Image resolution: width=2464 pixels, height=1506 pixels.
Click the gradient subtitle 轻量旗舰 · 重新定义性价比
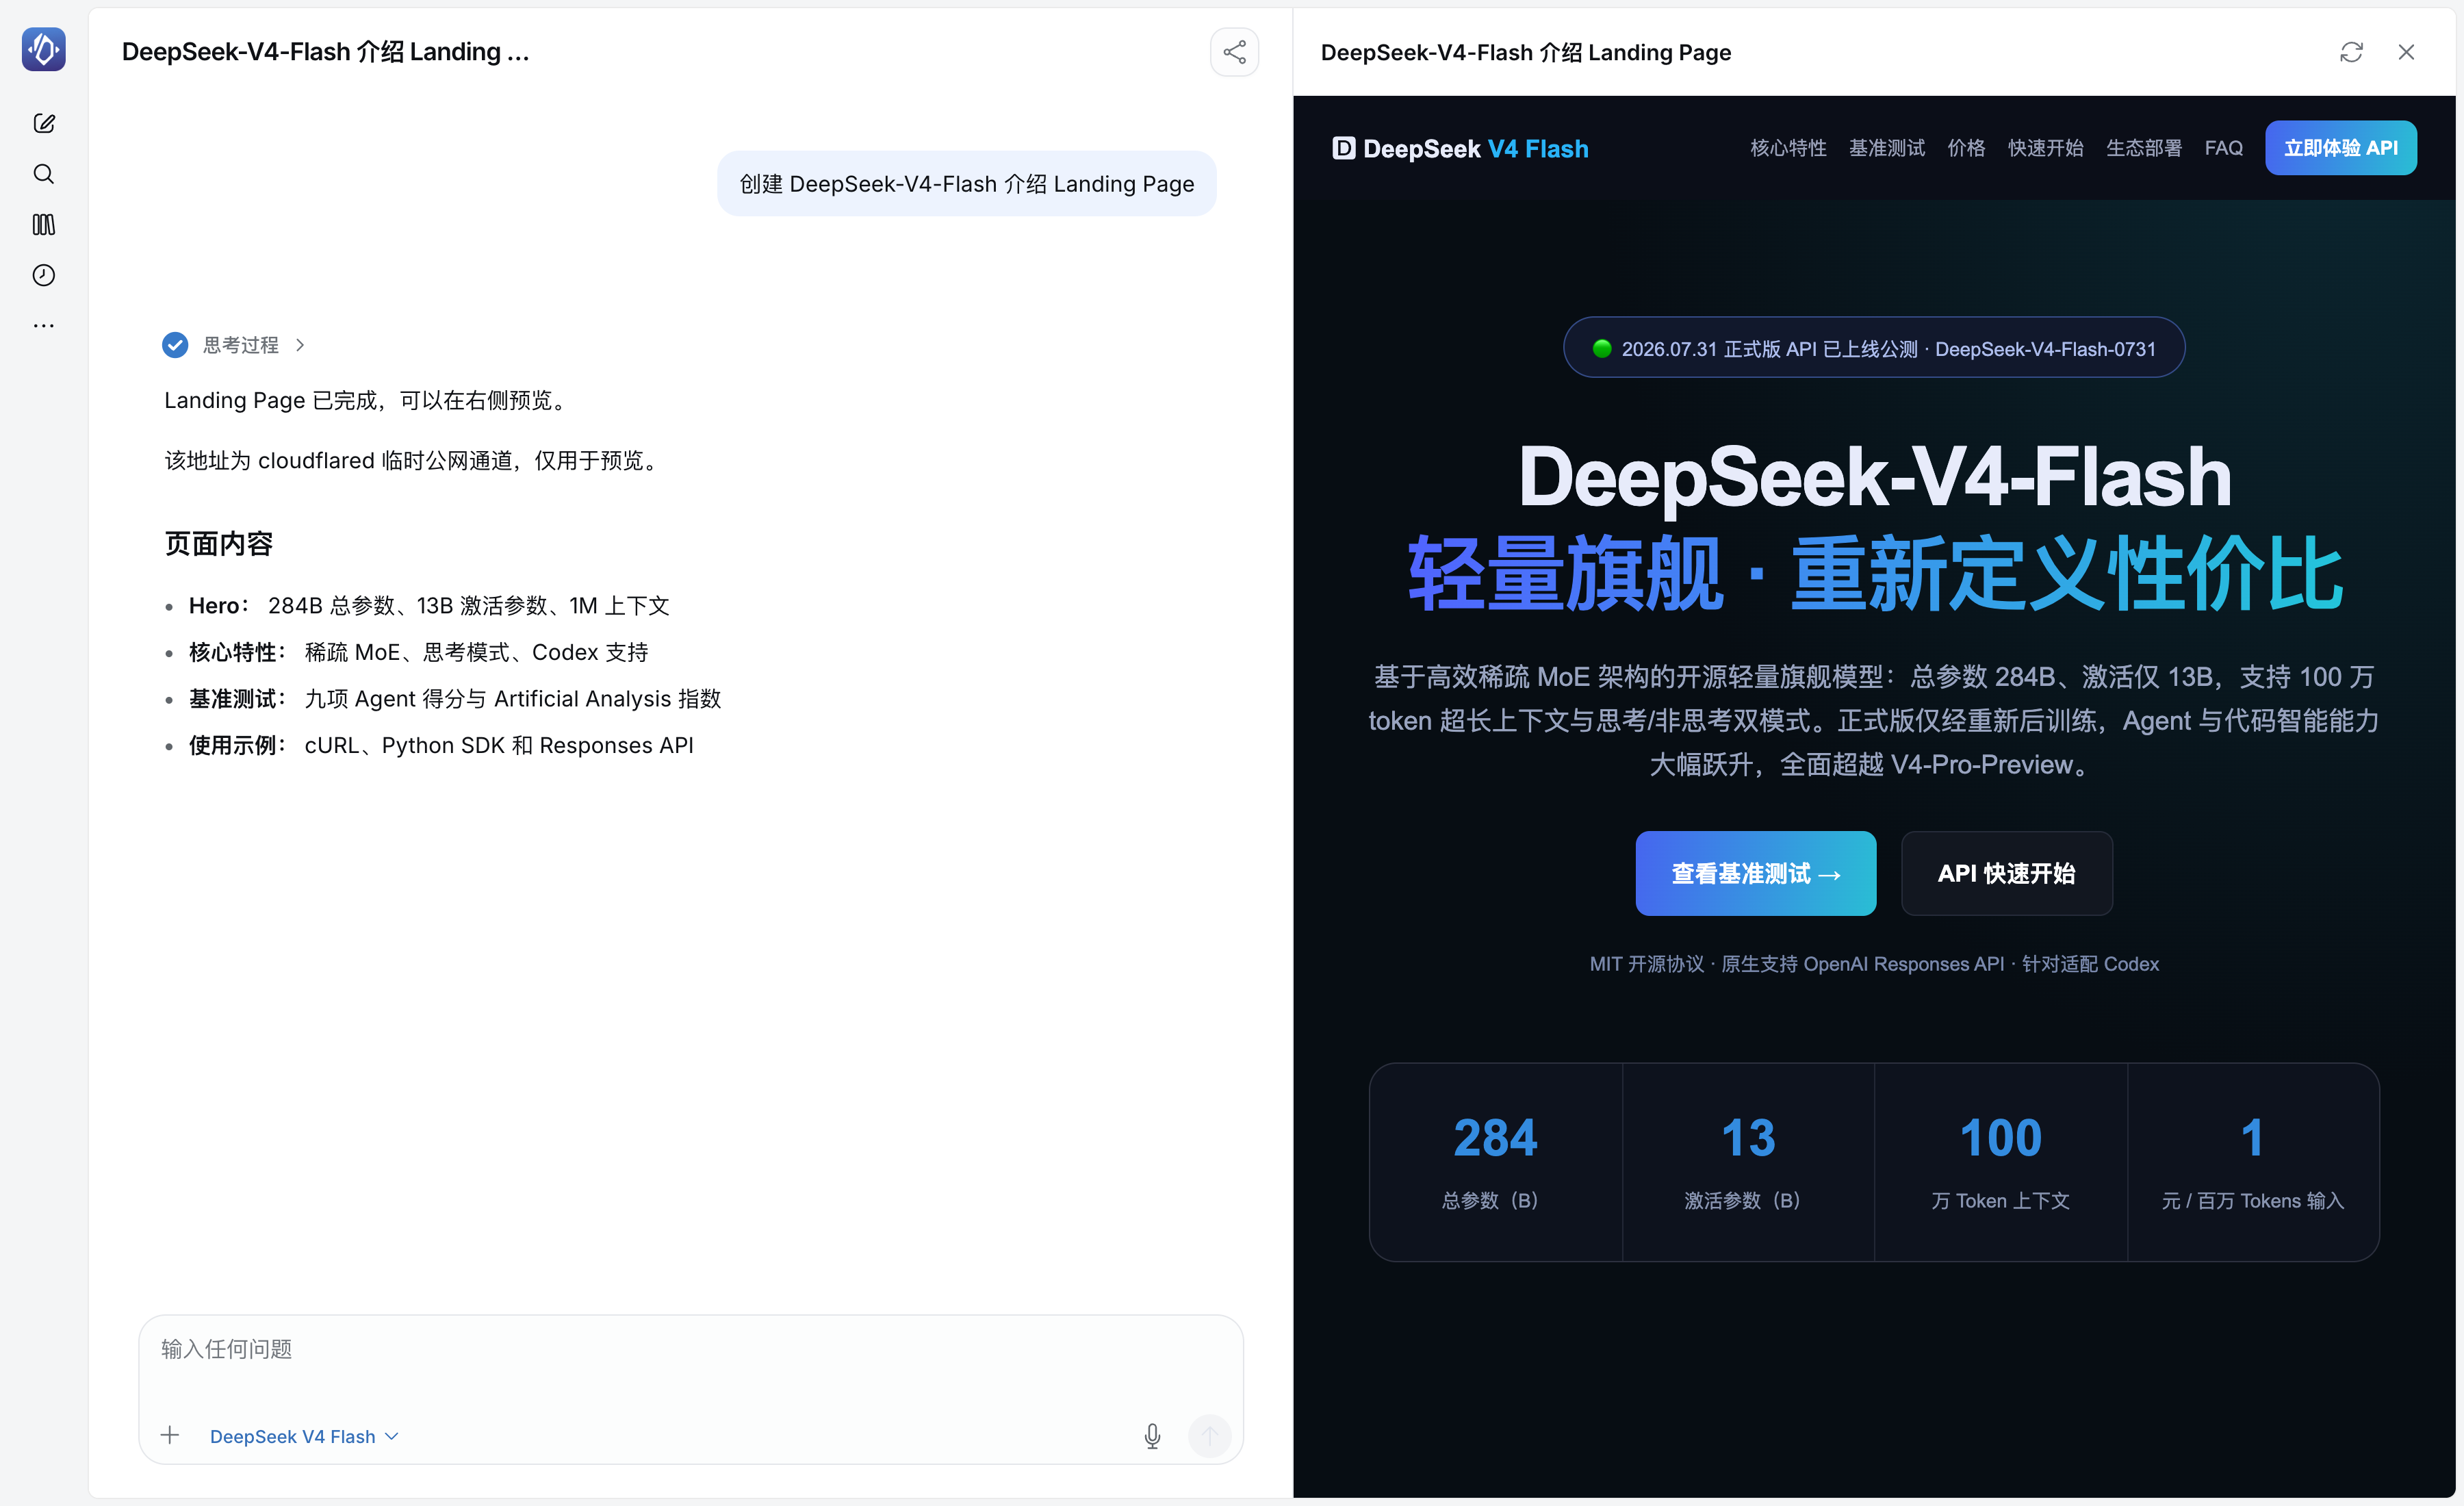(x=1874, y=573)
